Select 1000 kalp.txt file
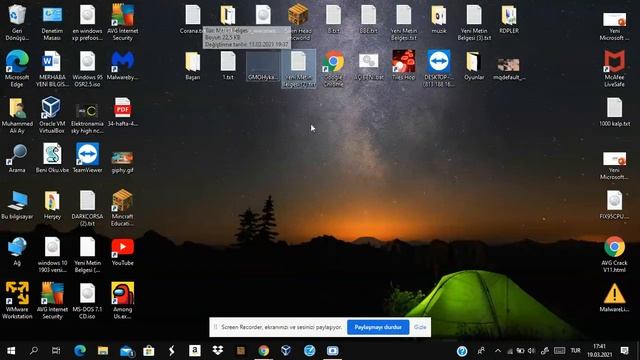This screenshot has height=360, width=640. pos(614,112)
